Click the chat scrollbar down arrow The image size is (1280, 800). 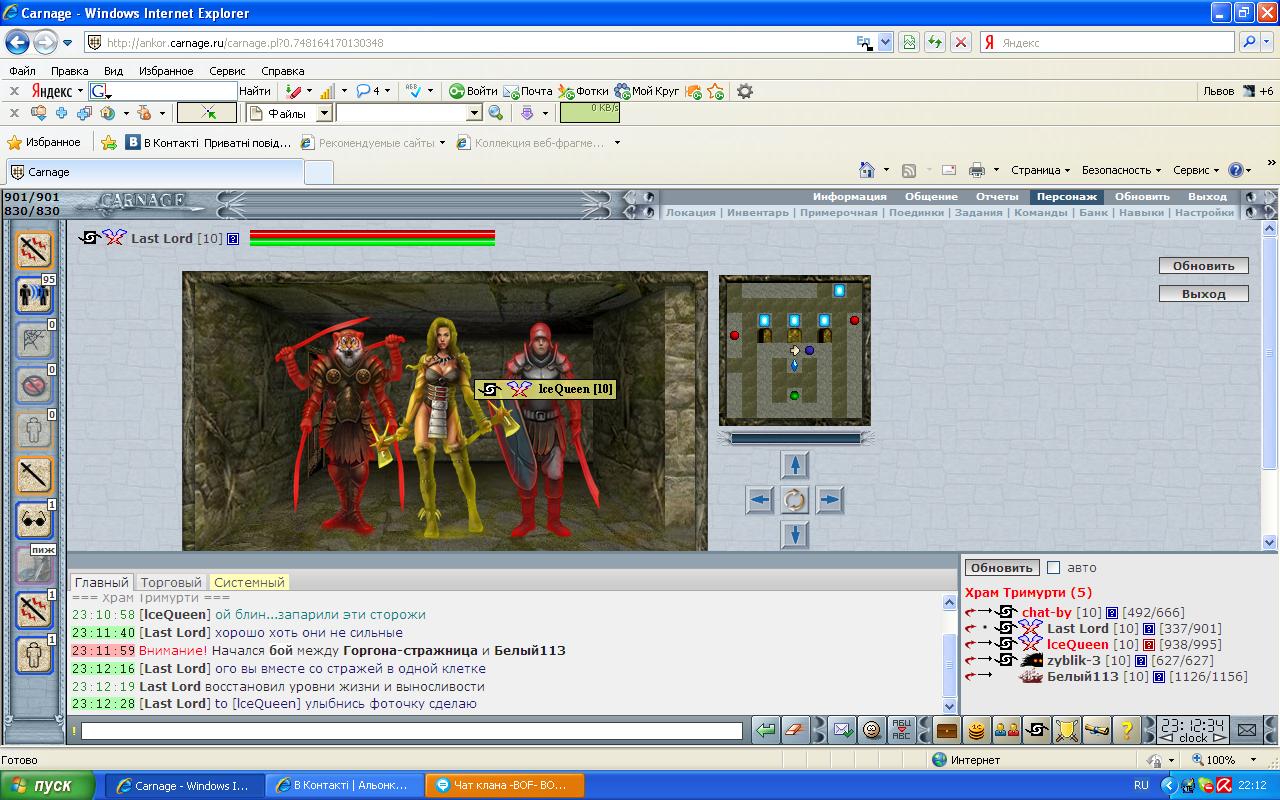950,705
